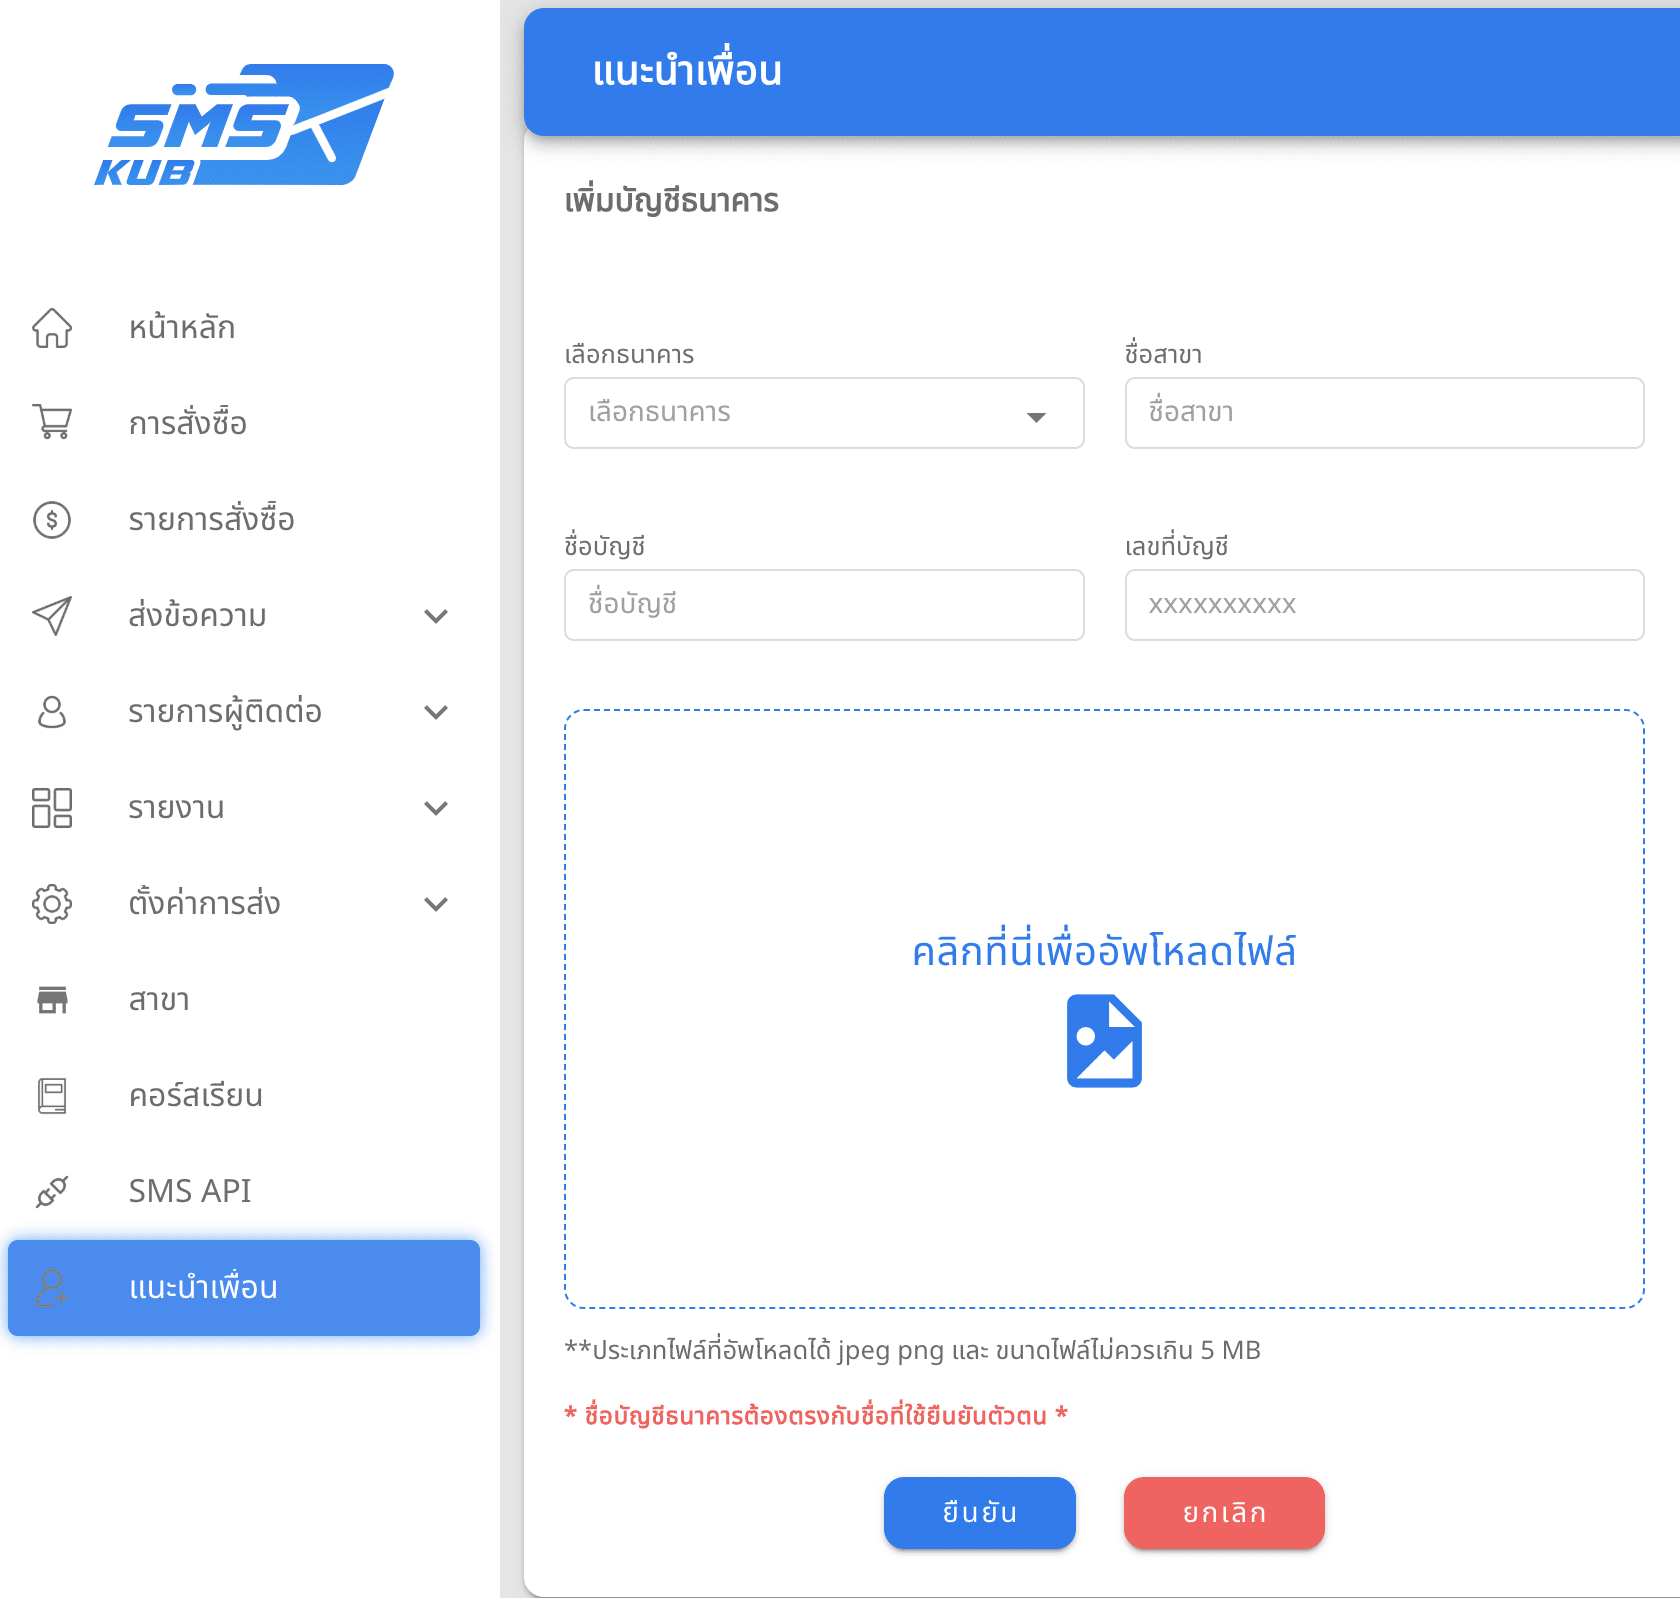Viewport: 1680px width, 1598px height.
Task: Click the ชื่อบัญชี field label
Action: (x=604, y=546)
